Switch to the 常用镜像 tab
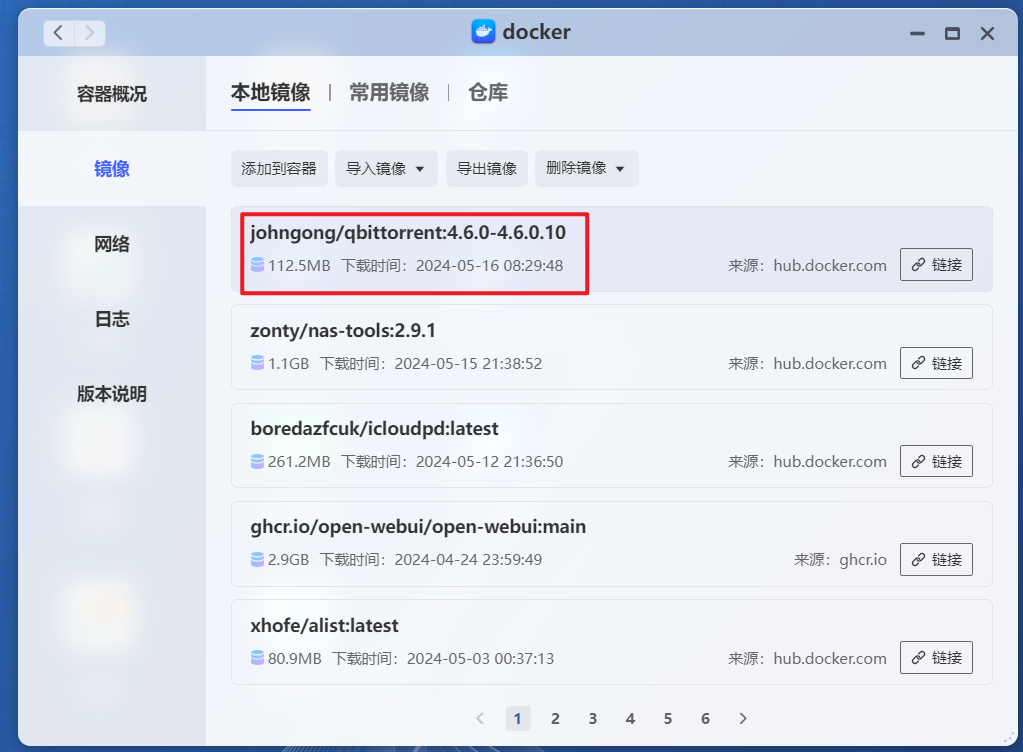The width and height of the screenshot is (1023, 752). click(389, 93)
